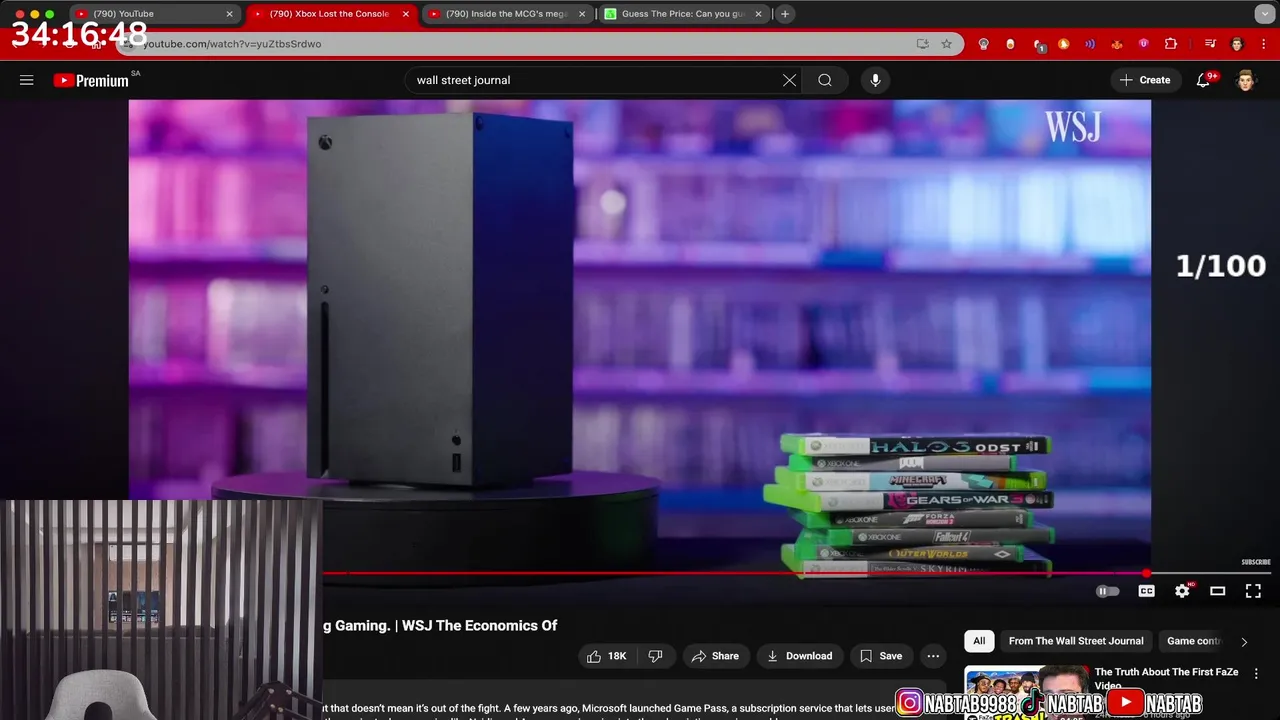Submit search with the magnifier button

tap(825, 80)
